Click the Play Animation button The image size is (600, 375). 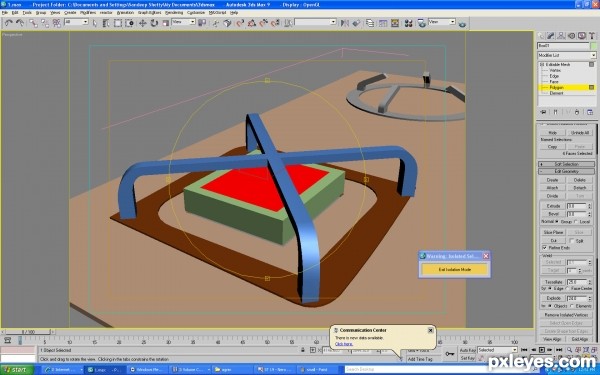click(541, 350)
